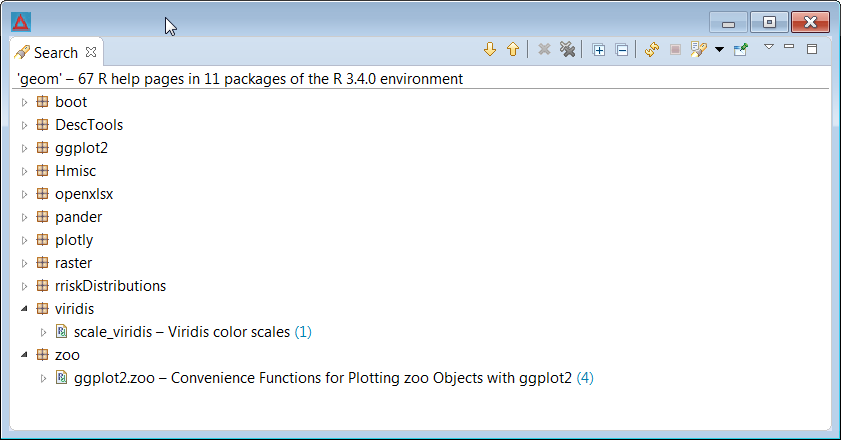Show the previous search match
841x440 pixels.
coord(513,50)
